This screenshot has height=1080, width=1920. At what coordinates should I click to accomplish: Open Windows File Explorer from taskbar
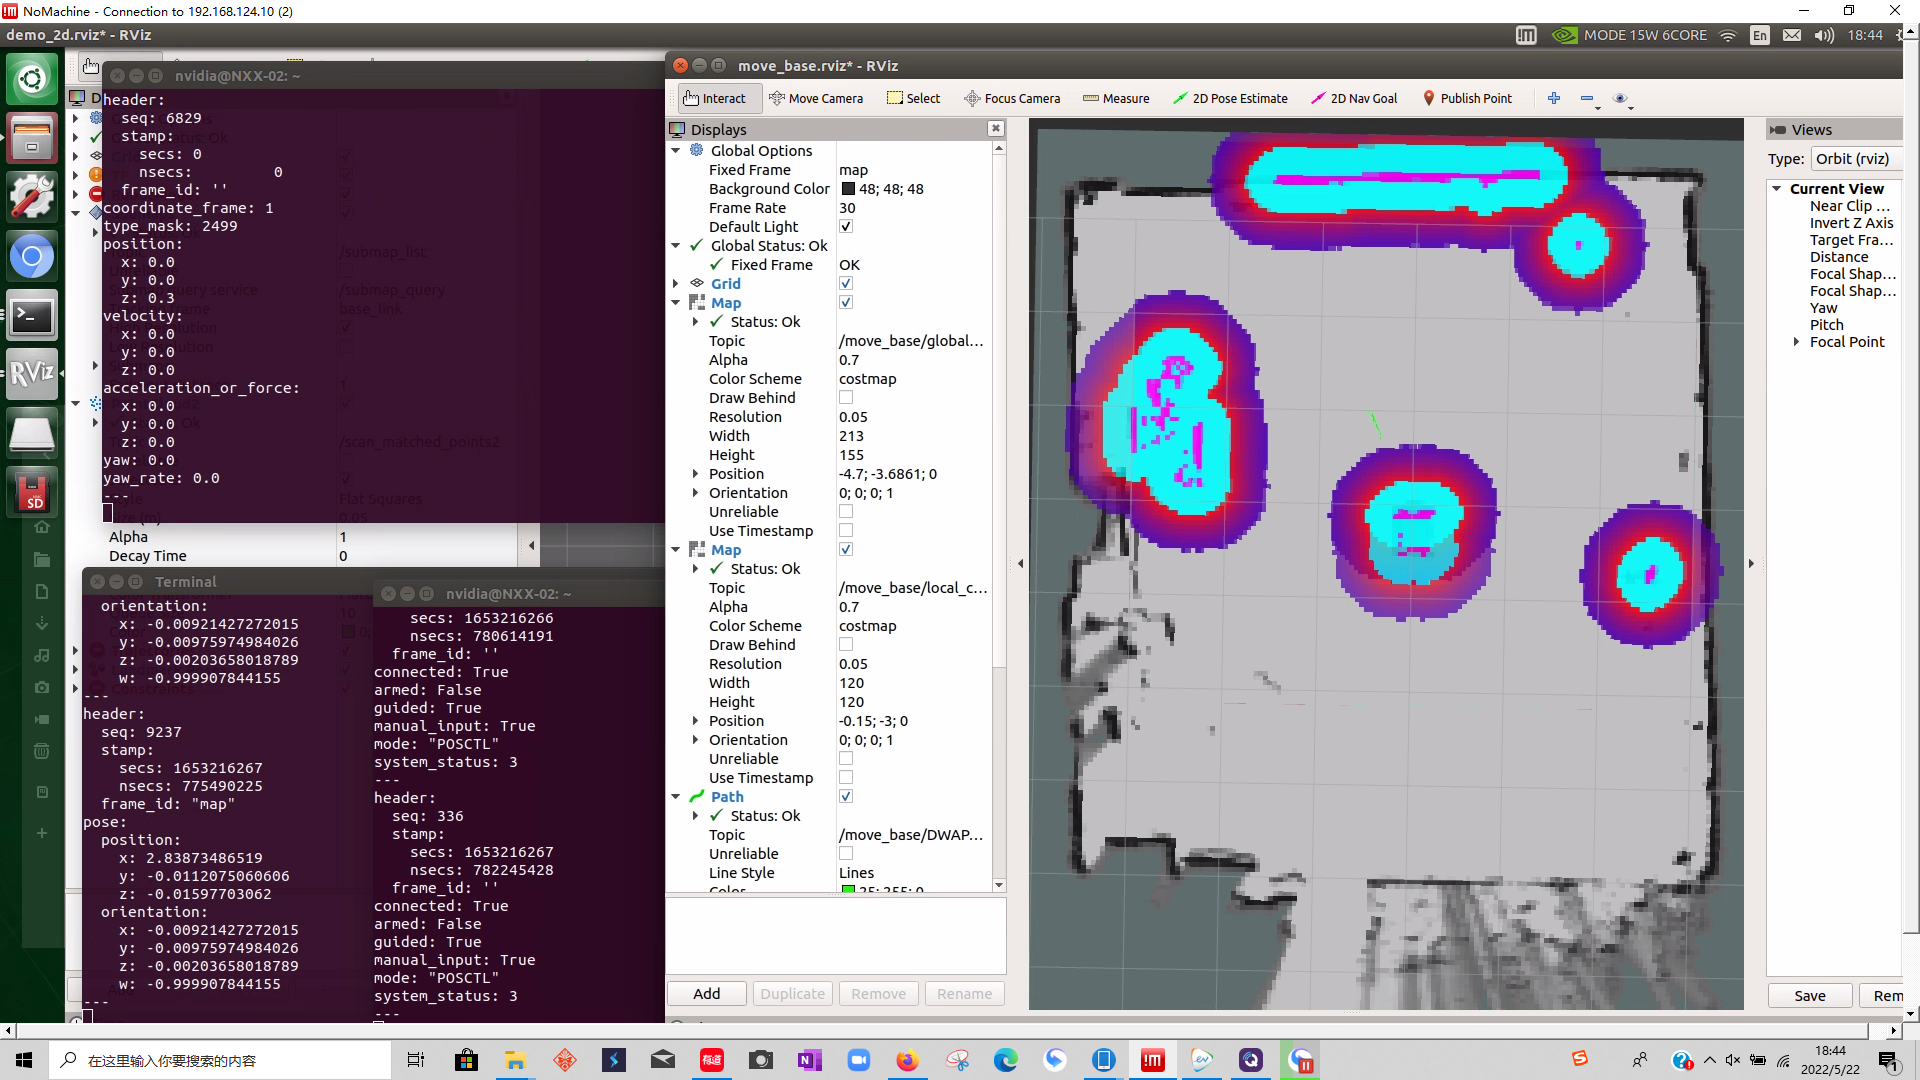coord(515,1060)
